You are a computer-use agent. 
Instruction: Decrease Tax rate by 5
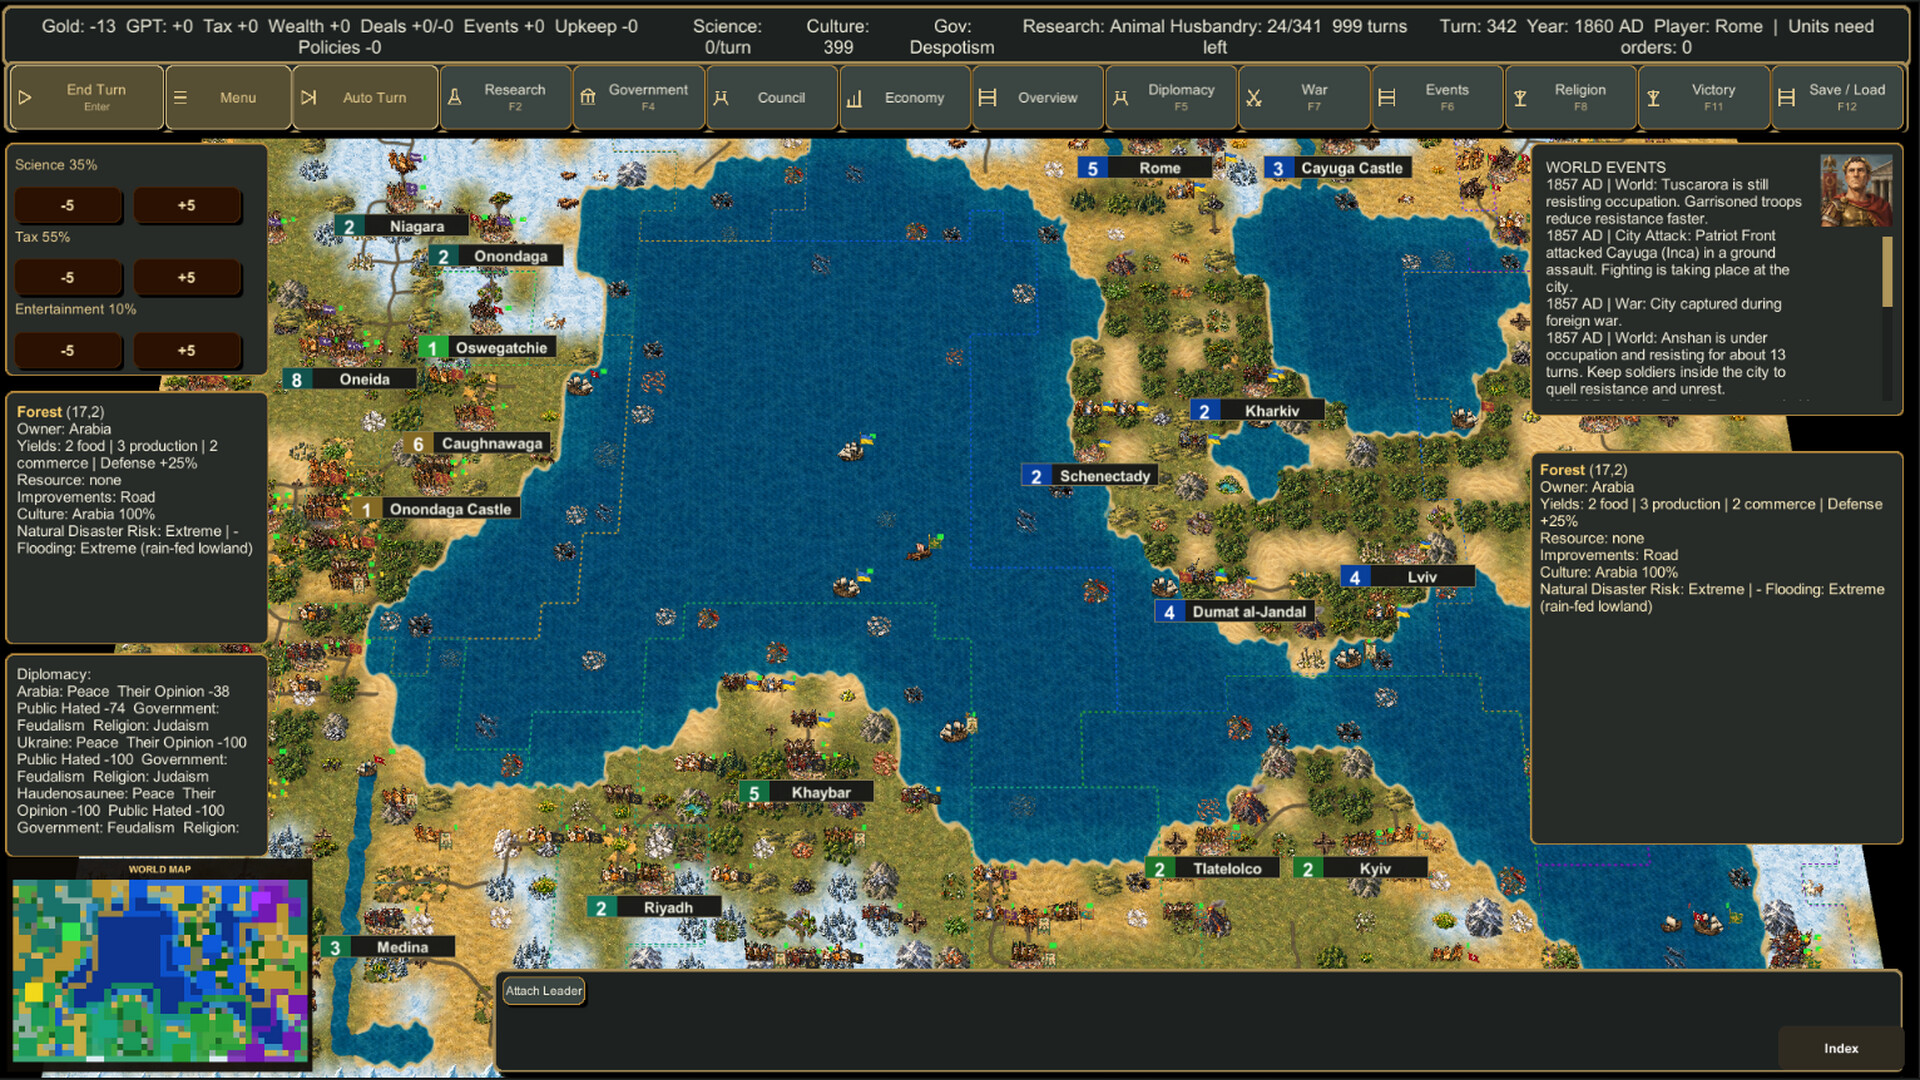(x=67, y=277)
